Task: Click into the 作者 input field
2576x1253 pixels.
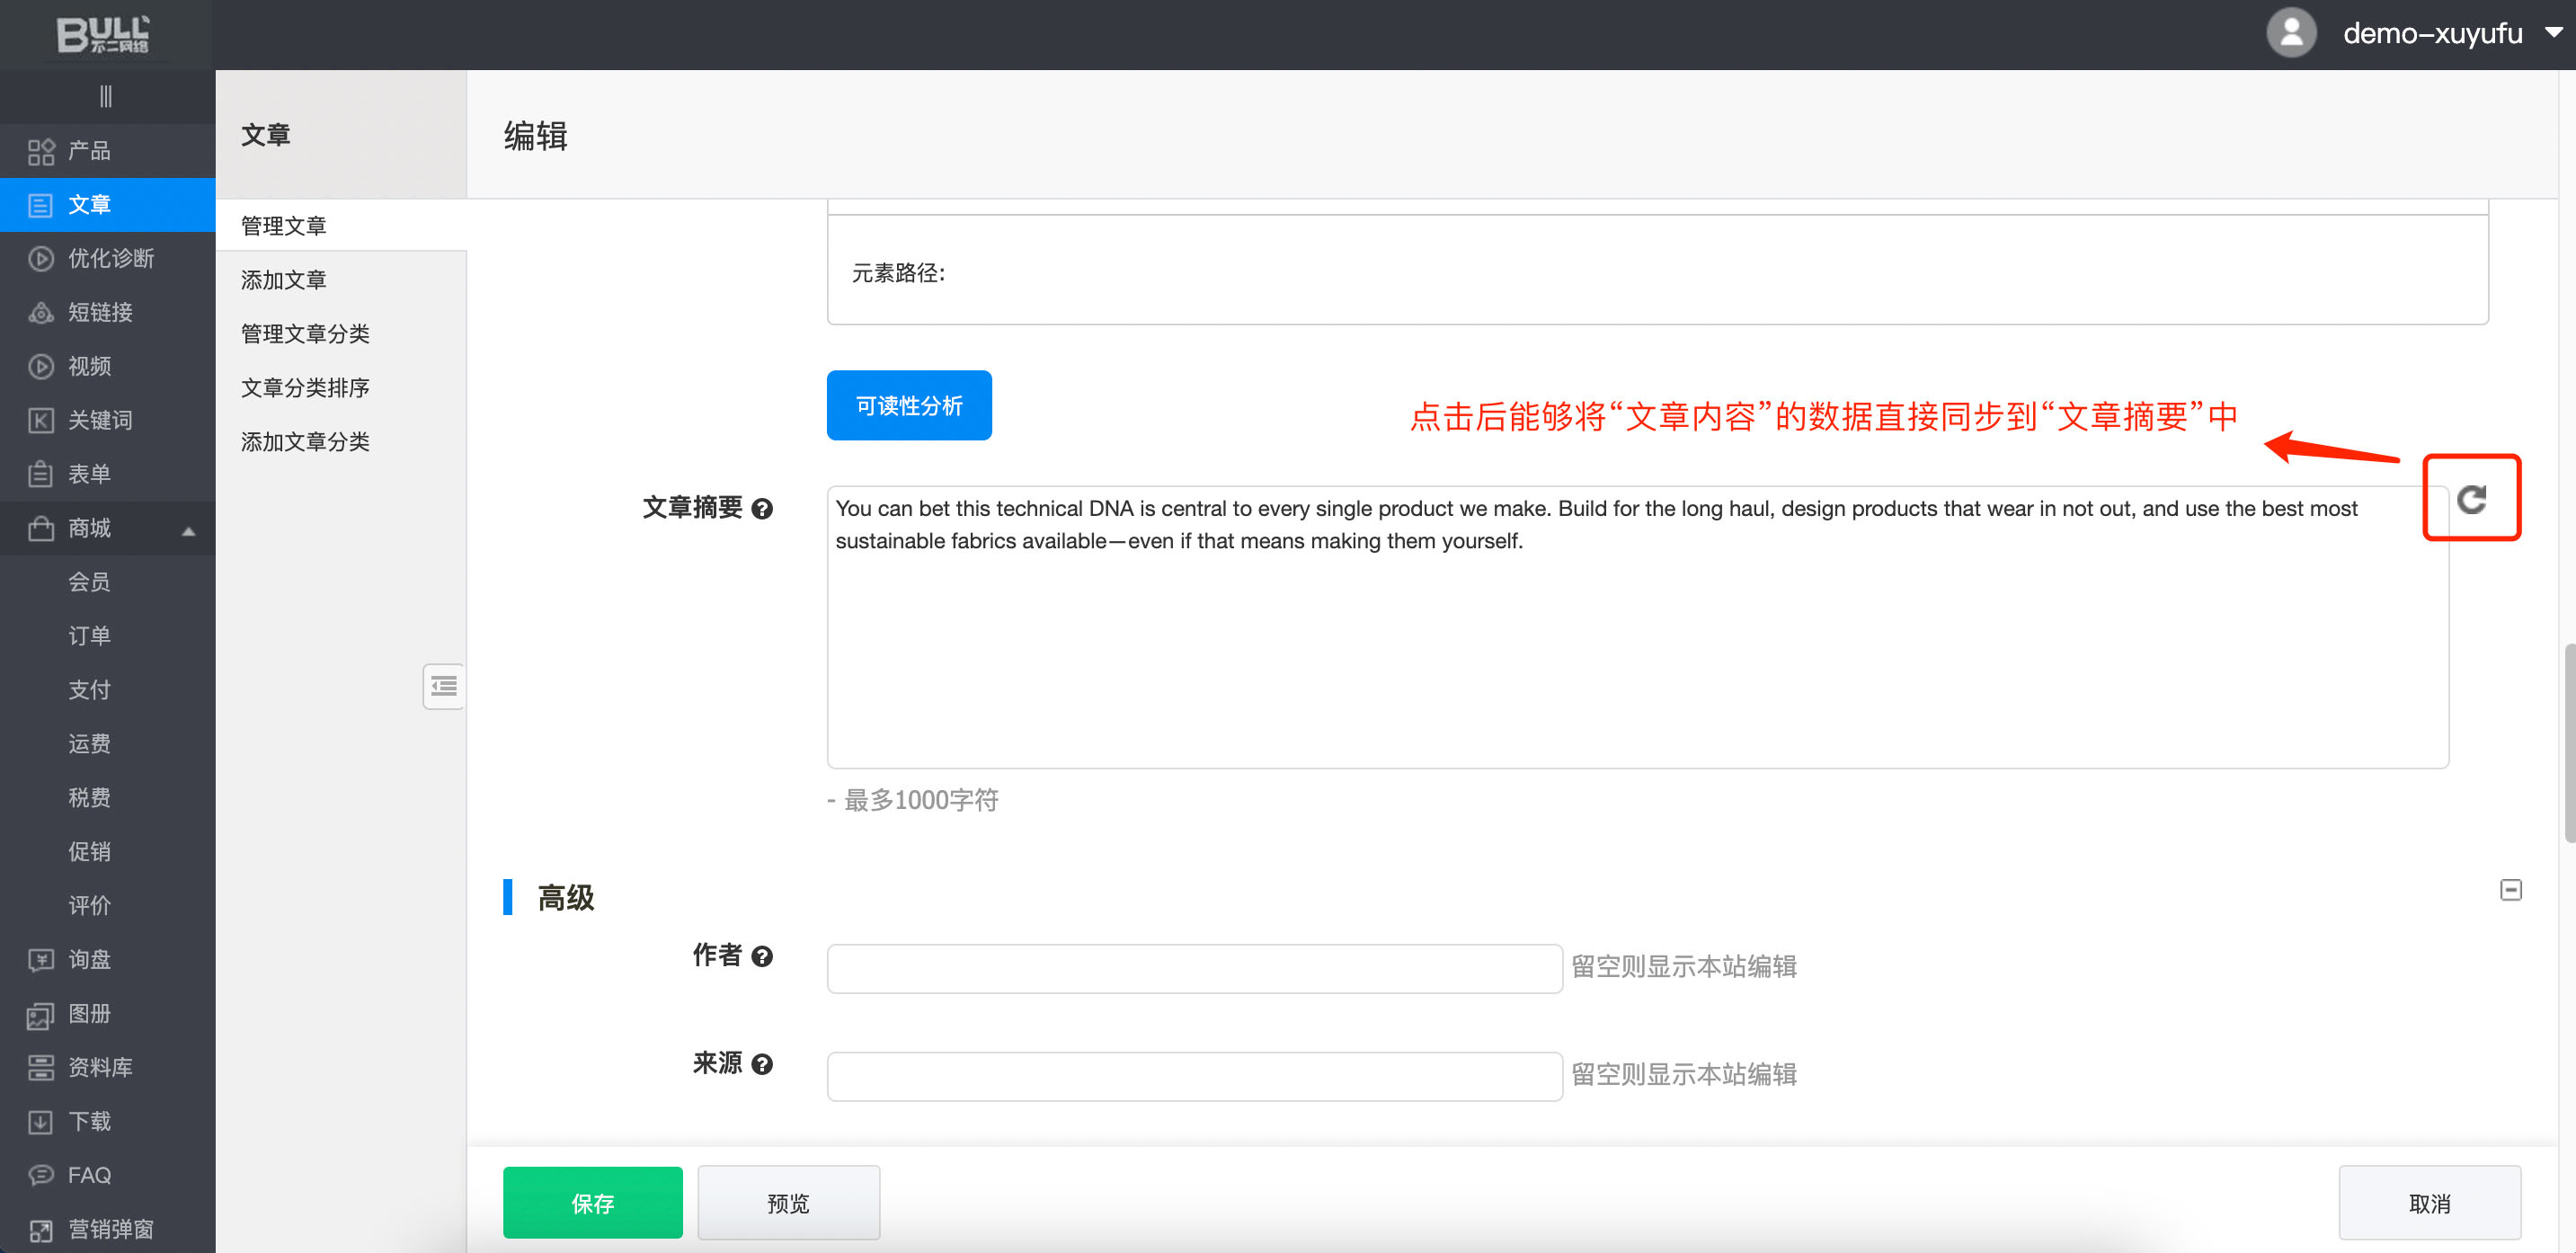Action: [x=1194, y=968]
